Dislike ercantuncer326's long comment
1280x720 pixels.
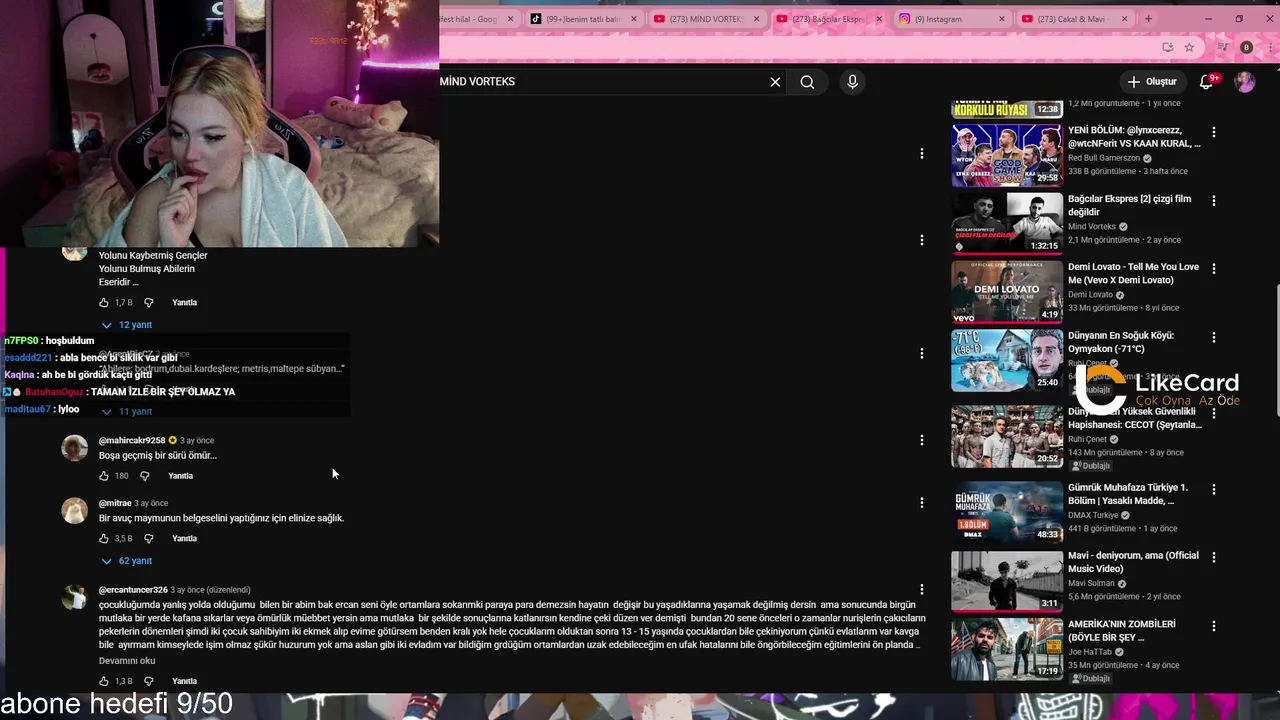tap(149, 681)
